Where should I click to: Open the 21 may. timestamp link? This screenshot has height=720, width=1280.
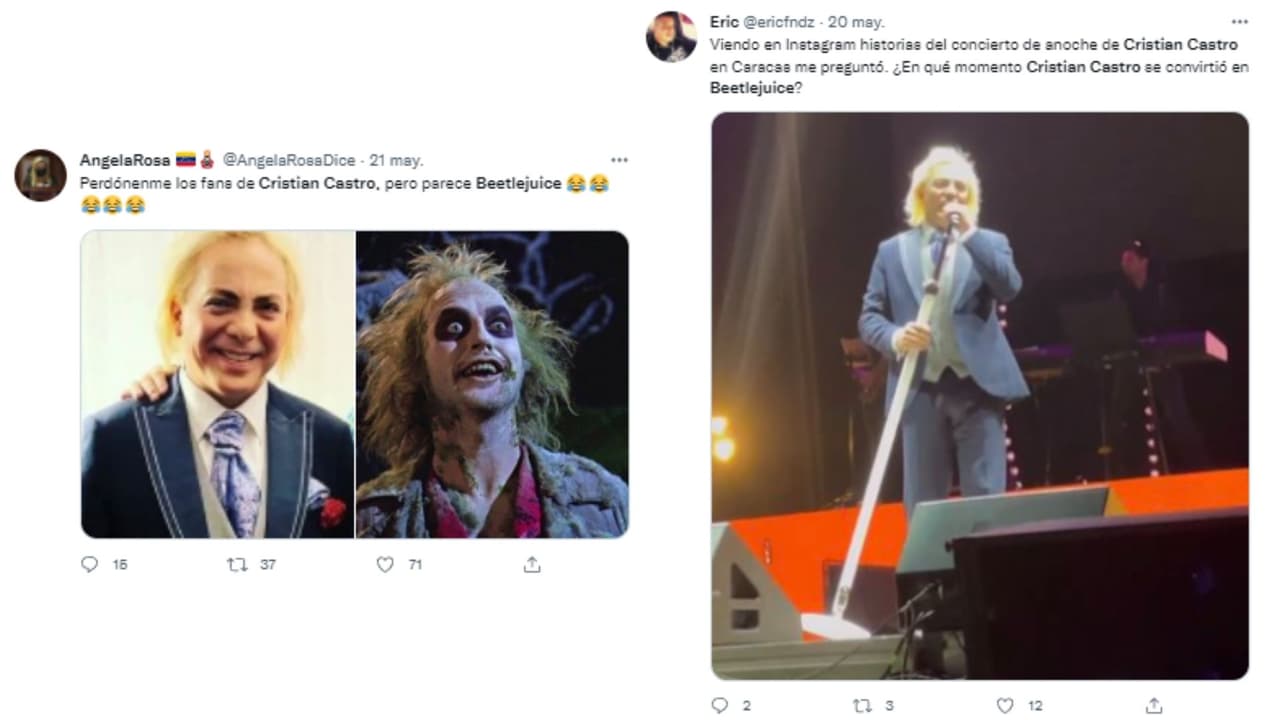397,160
